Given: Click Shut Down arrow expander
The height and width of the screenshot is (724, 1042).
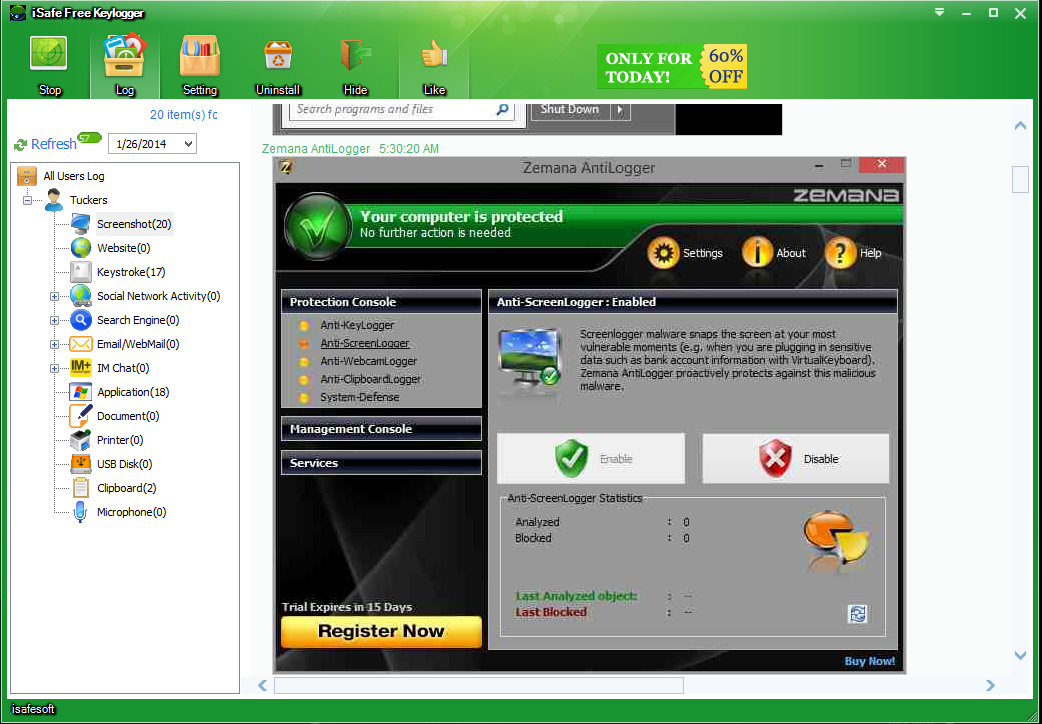Looking at the screenshot, I should click(x=620, y=110).
